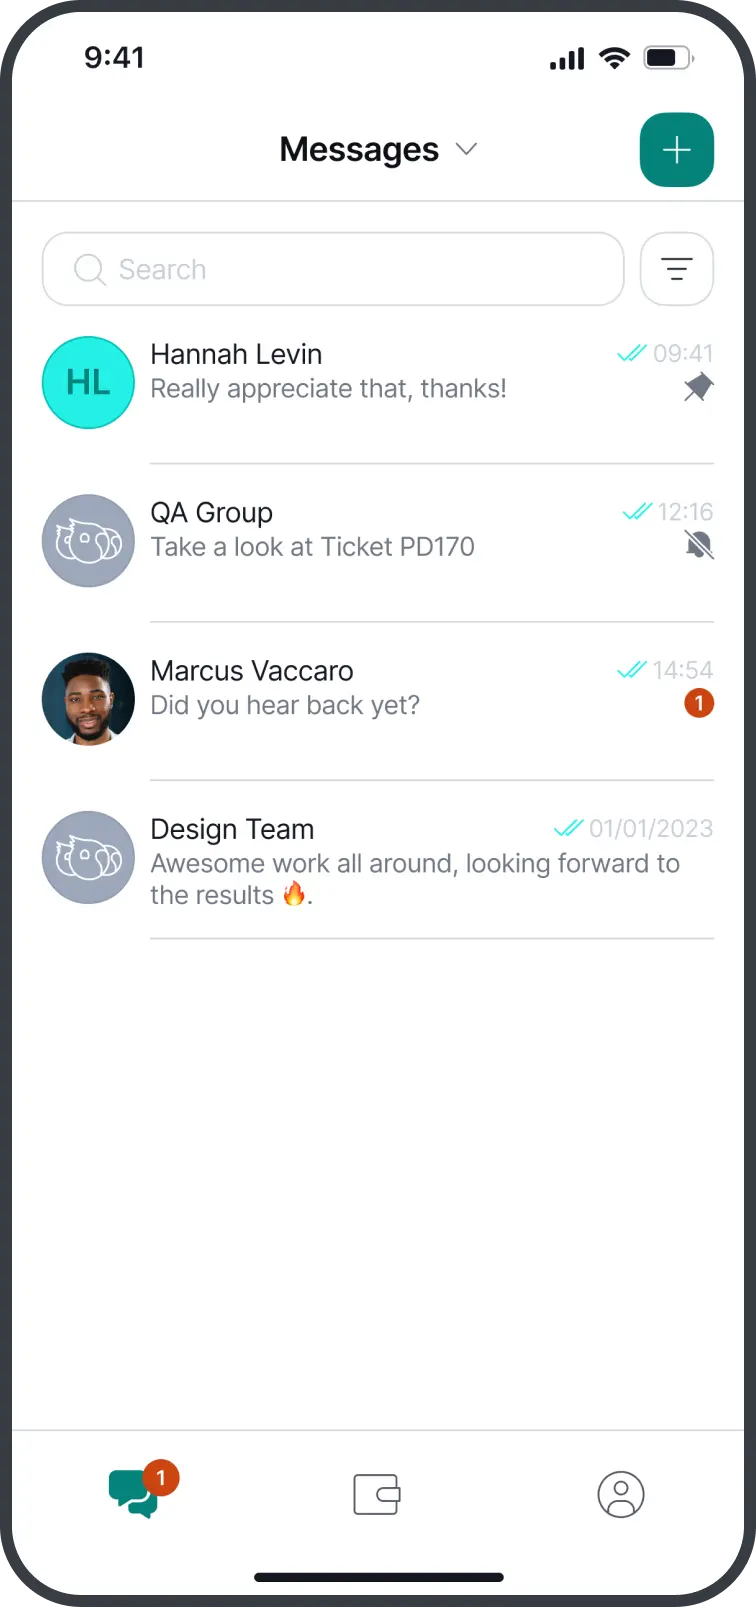Open Marcus Vaccaro's profile photo
Viewport: 756px width, 1607px height.
[88, 699]
